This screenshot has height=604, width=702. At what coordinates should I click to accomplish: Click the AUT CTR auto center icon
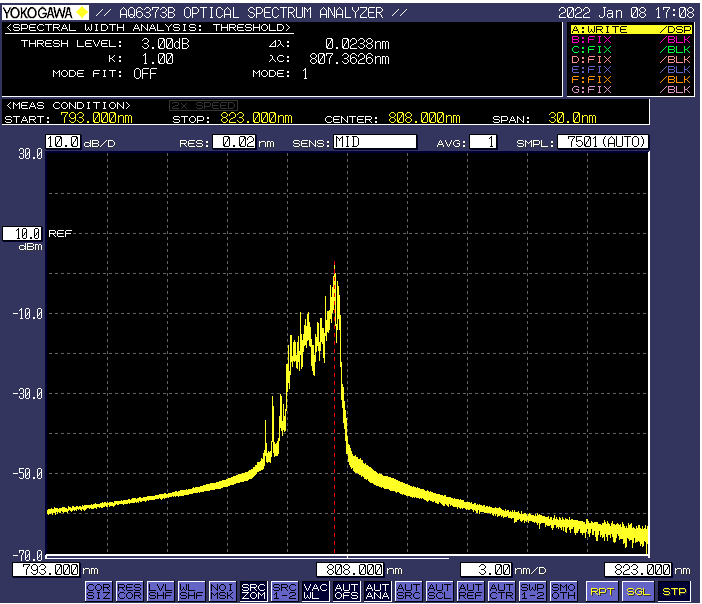tap(501, 591)
